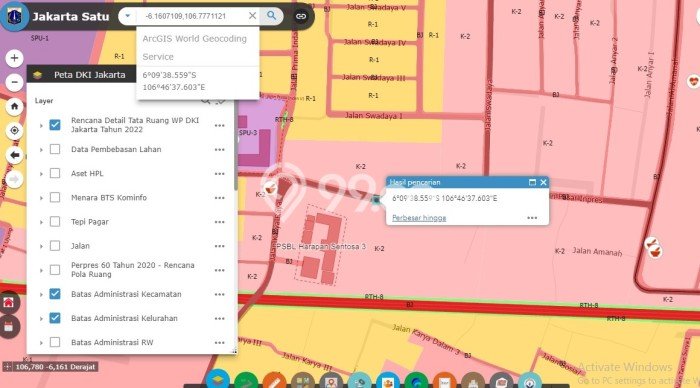Screen dimensions: 700x388
Task: Click the PSBL Harapan Sentosa 3 label
Action: (321, 246)
